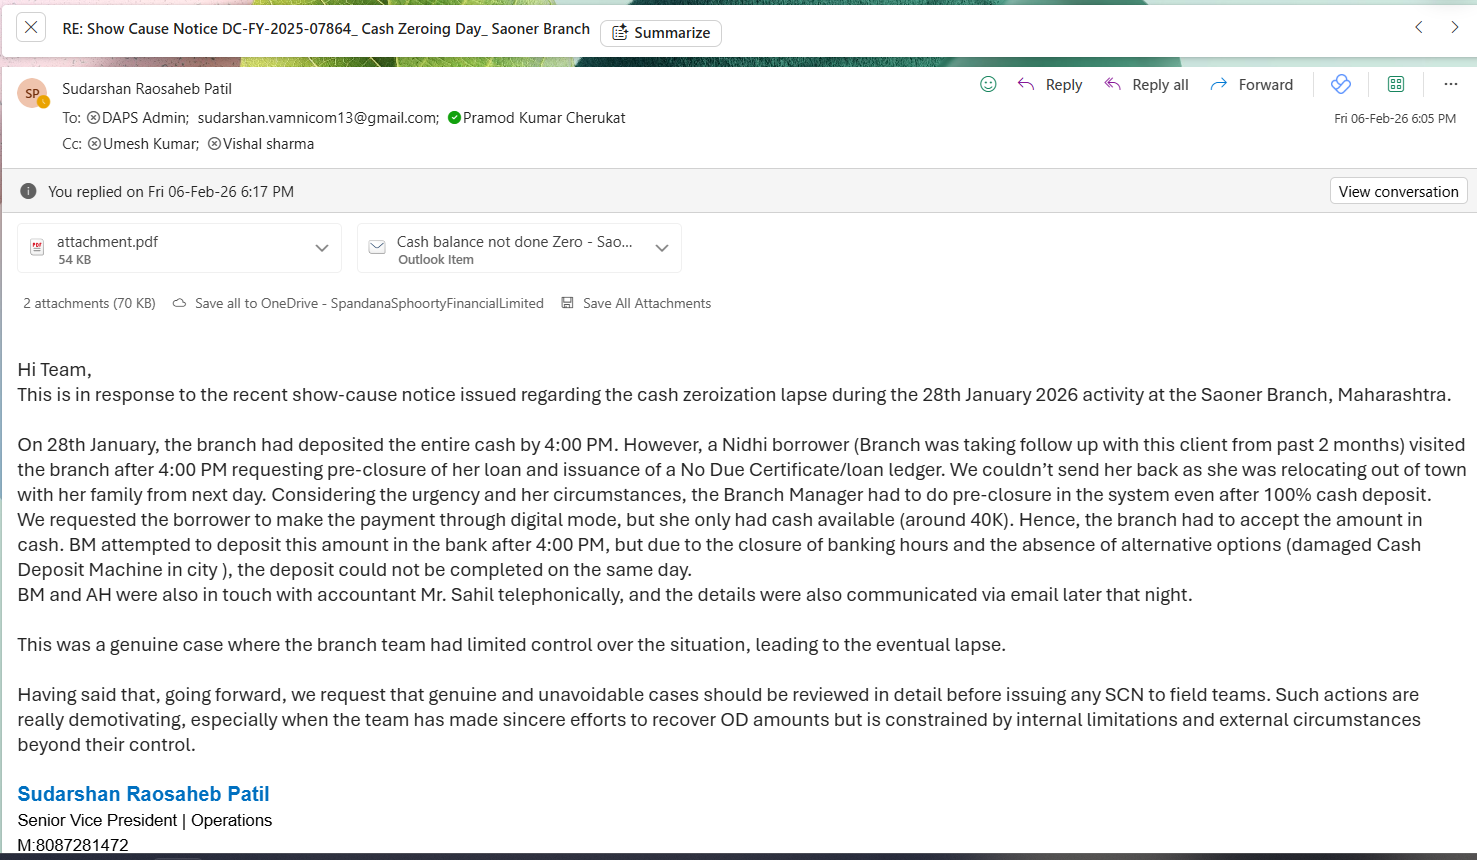Open the apps grid icon
Viewport: 1477px width, 860px height.
click(1396, 85)
